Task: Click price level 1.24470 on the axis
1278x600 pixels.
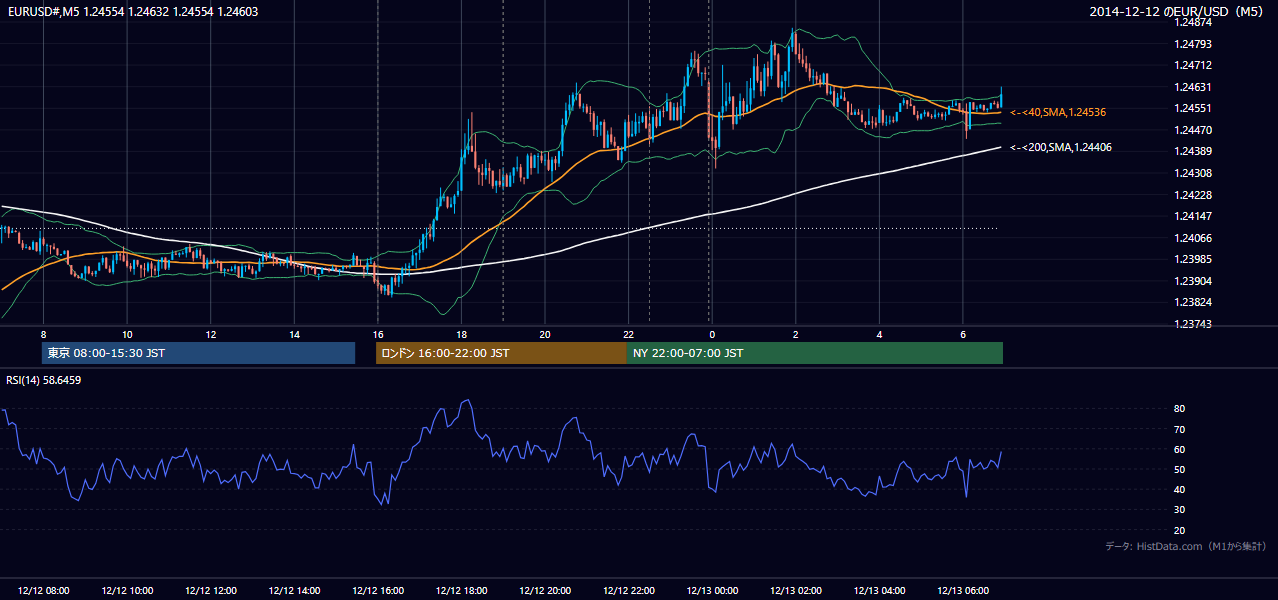Action: 1192,130
